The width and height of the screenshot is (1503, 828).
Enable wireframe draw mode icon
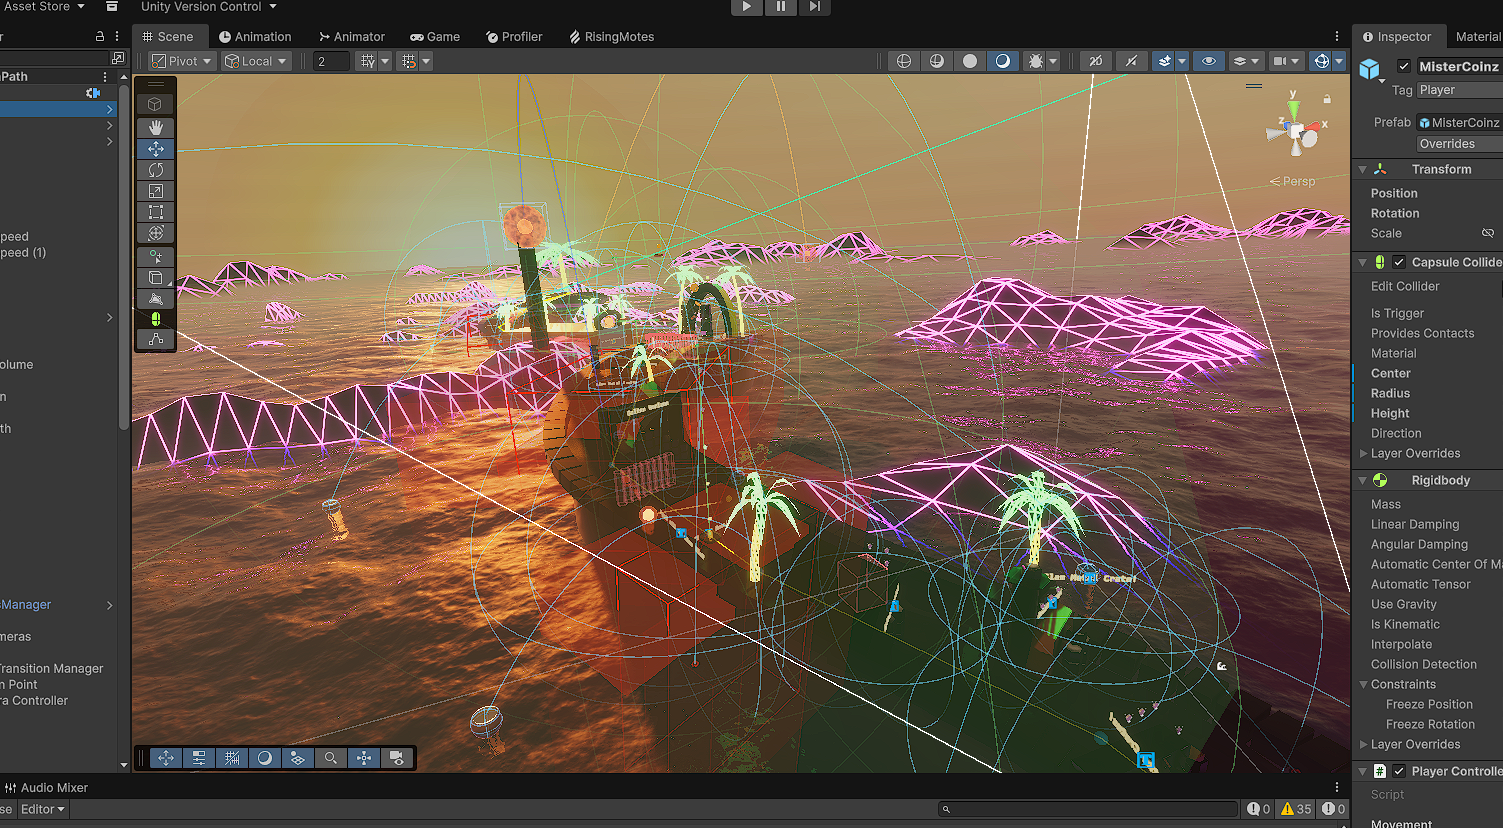point(904,61)
